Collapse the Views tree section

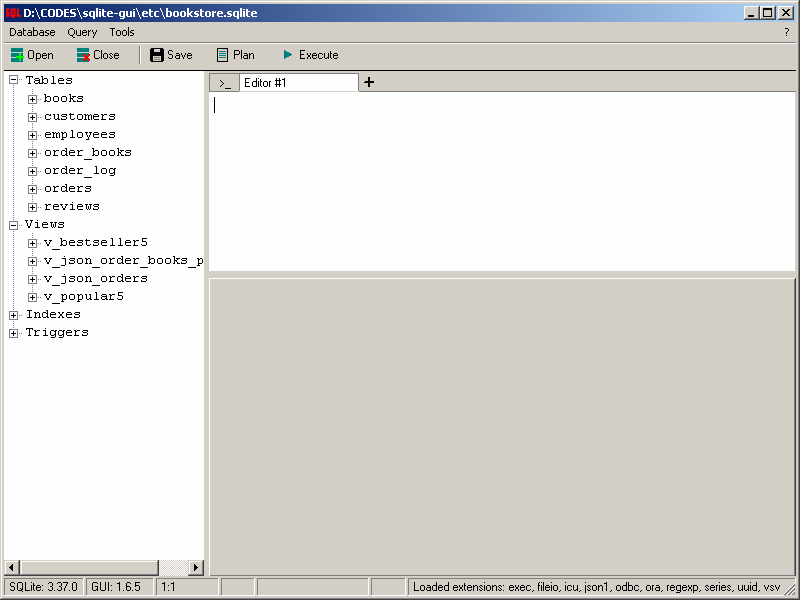14,225
